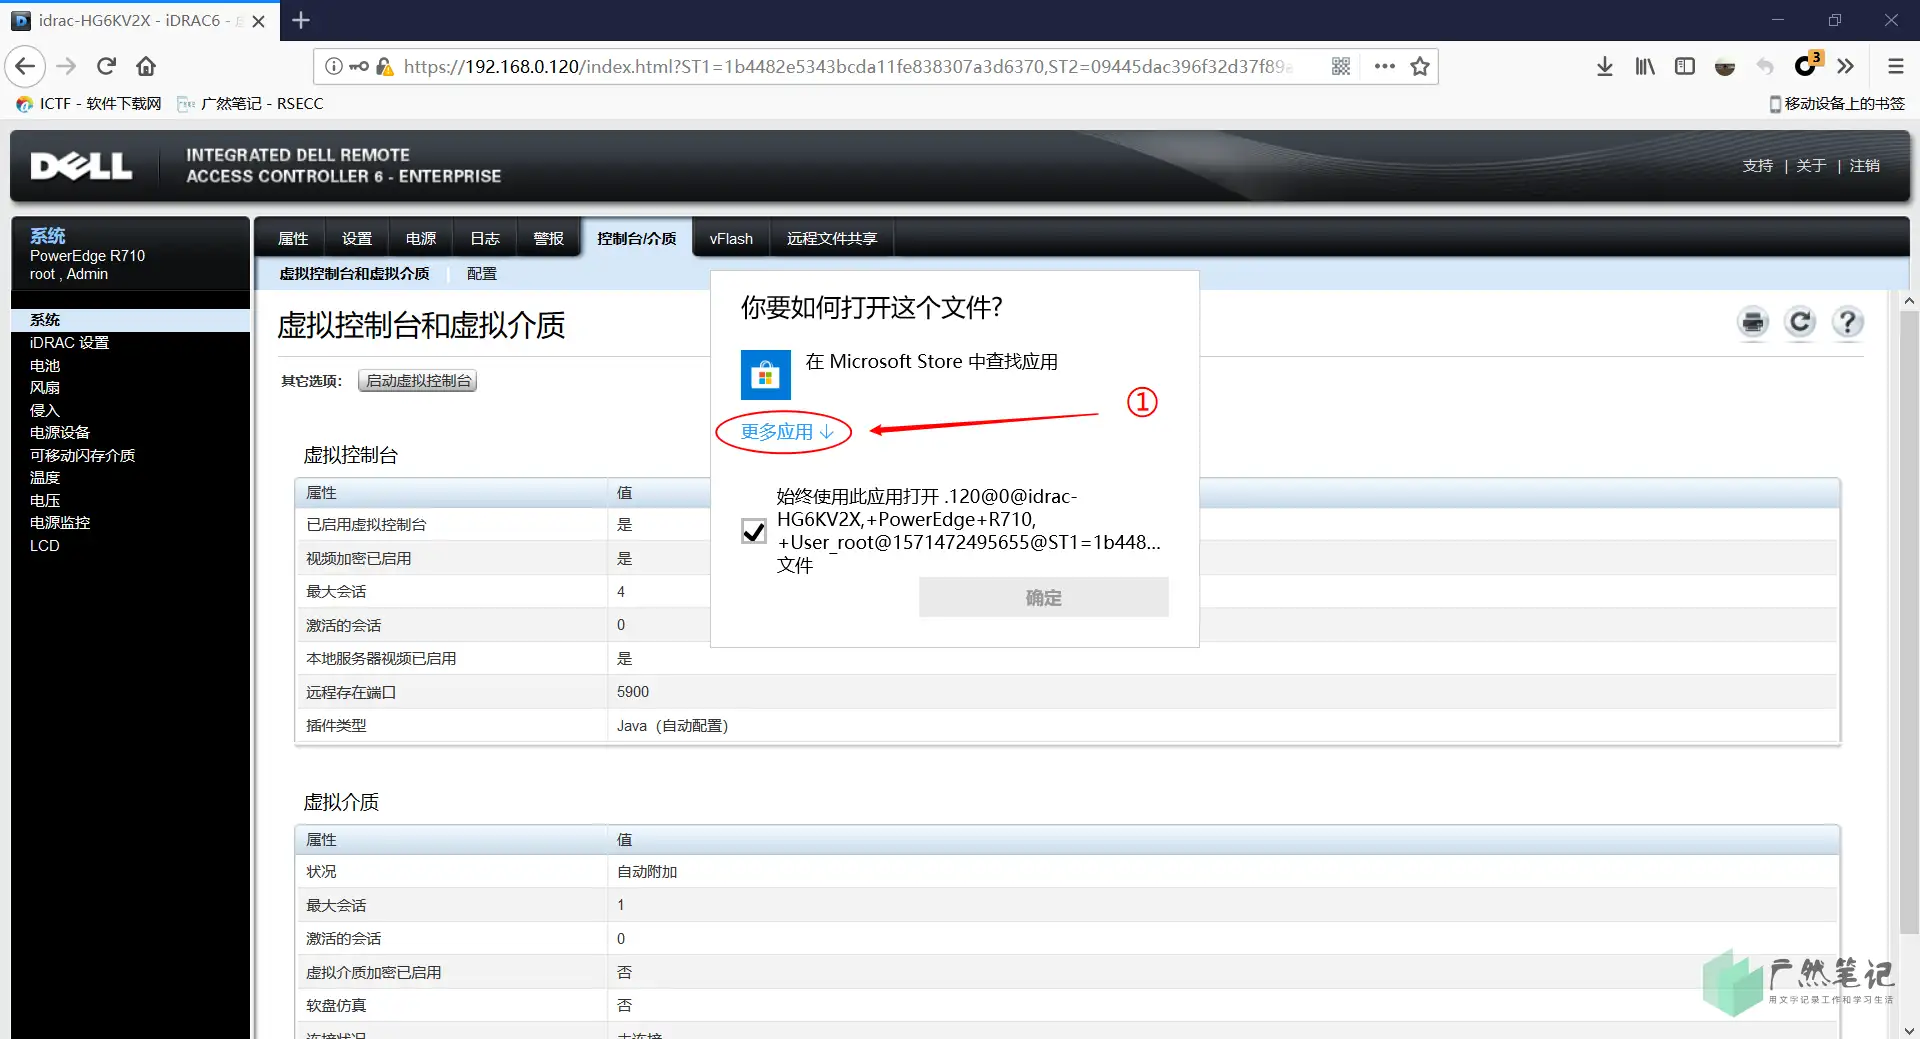Open the 远程文件共享 tab
Screen dimensions: 1920x1039
tap(832, 238)
